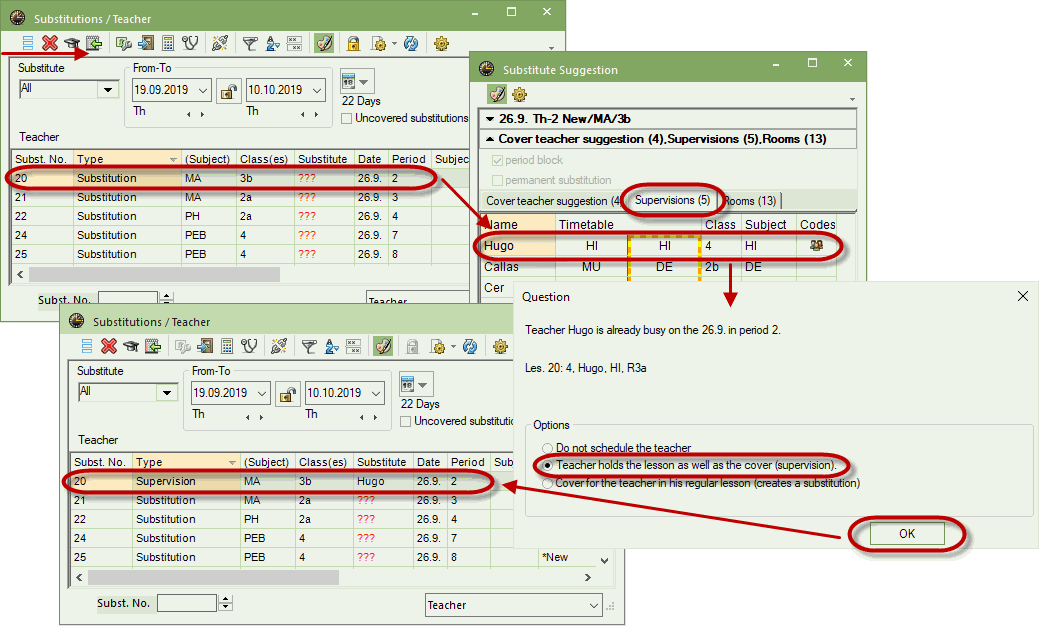Click filter funnel icon in front Substitutions window

pos(309,346)
